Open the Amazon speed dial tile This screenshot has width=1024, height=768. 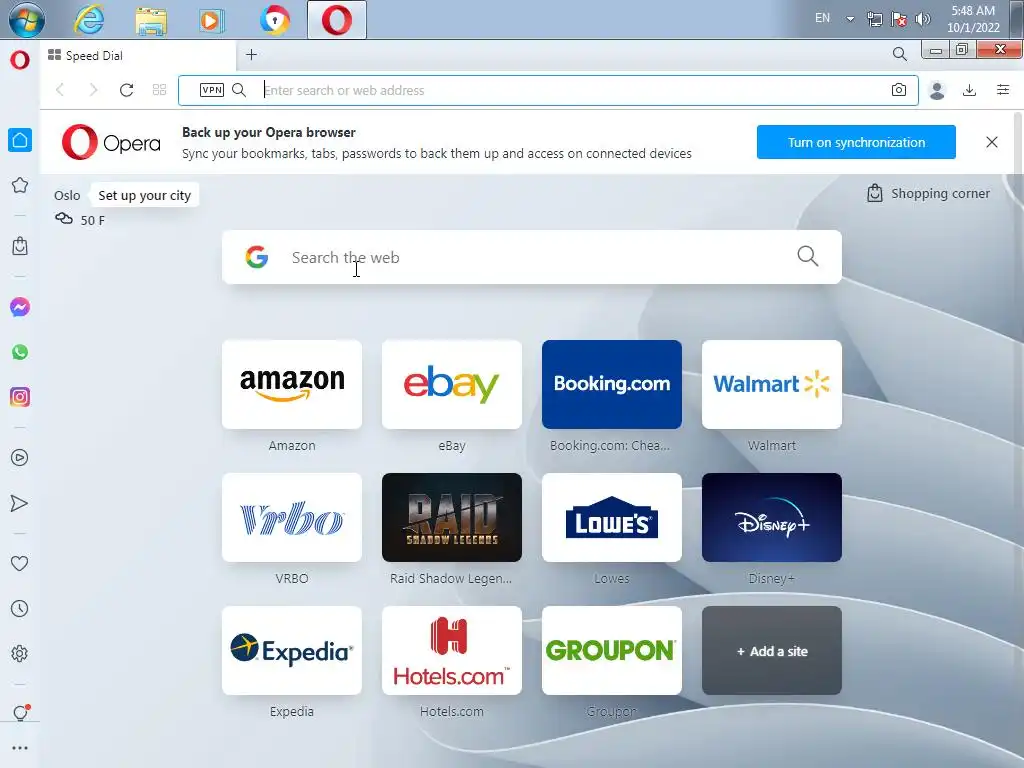292,385
